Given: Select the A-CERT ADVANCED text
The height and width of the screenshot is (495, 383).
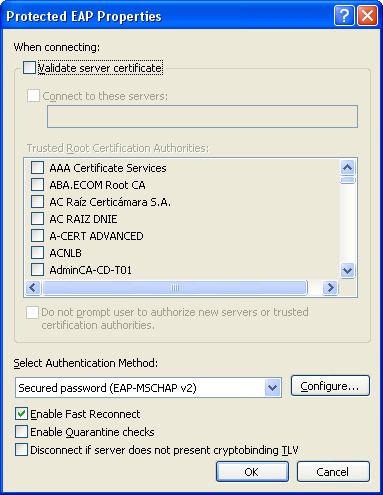Looking at the screenshot, I should pyautogui.click(x=96, y=236).
